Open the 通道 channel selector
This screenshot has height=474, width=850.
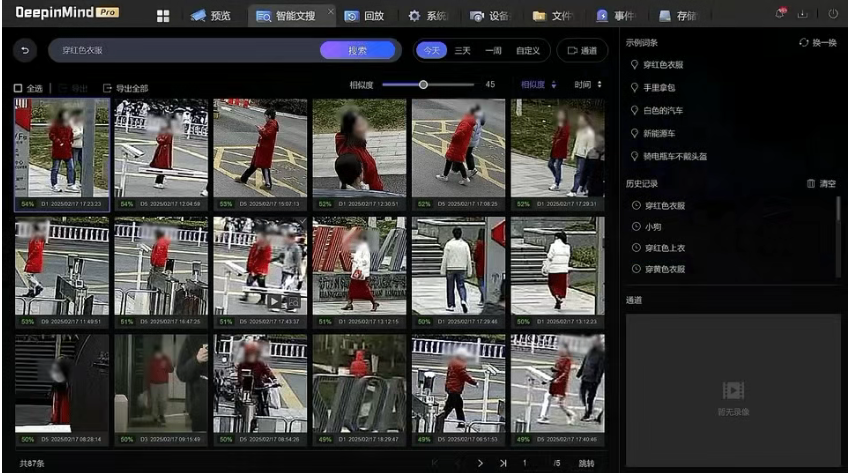[581, 50]
